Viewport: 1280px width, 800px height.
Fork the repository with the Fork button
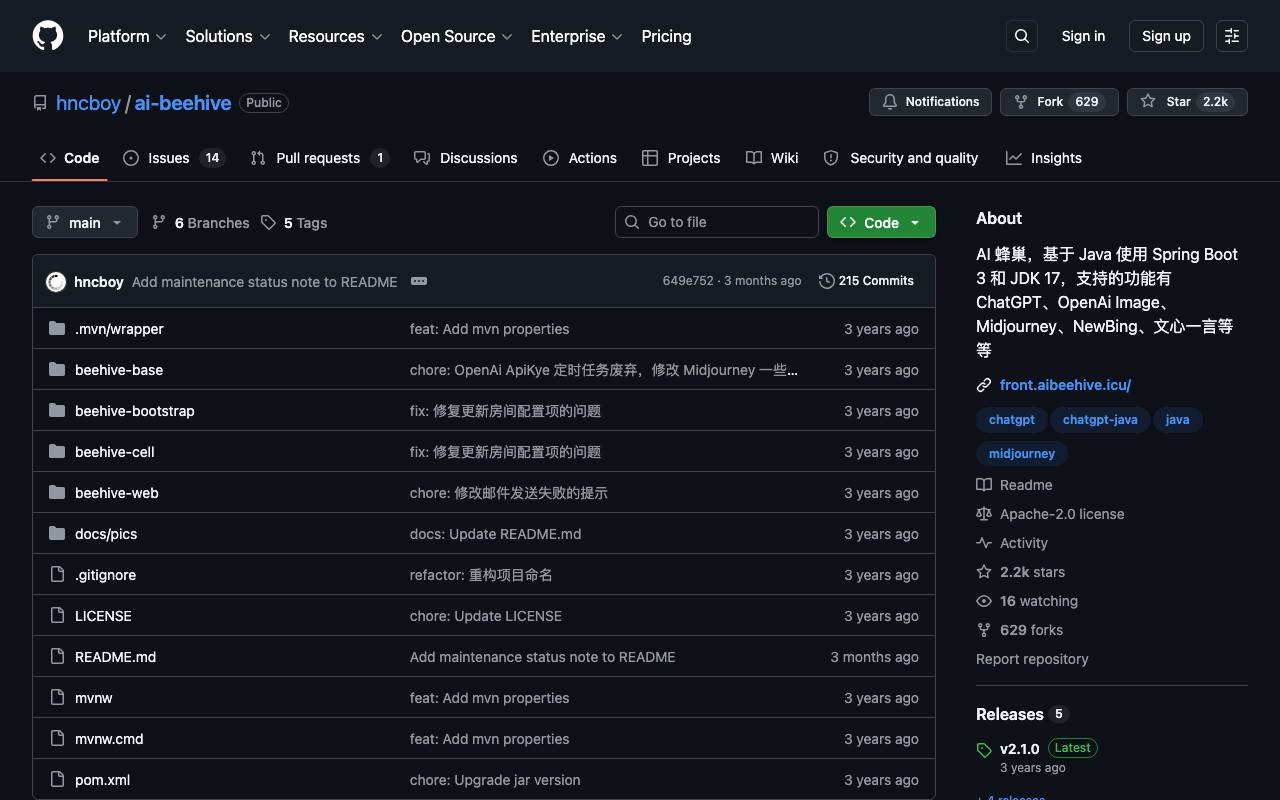[x=1059, y=102]
